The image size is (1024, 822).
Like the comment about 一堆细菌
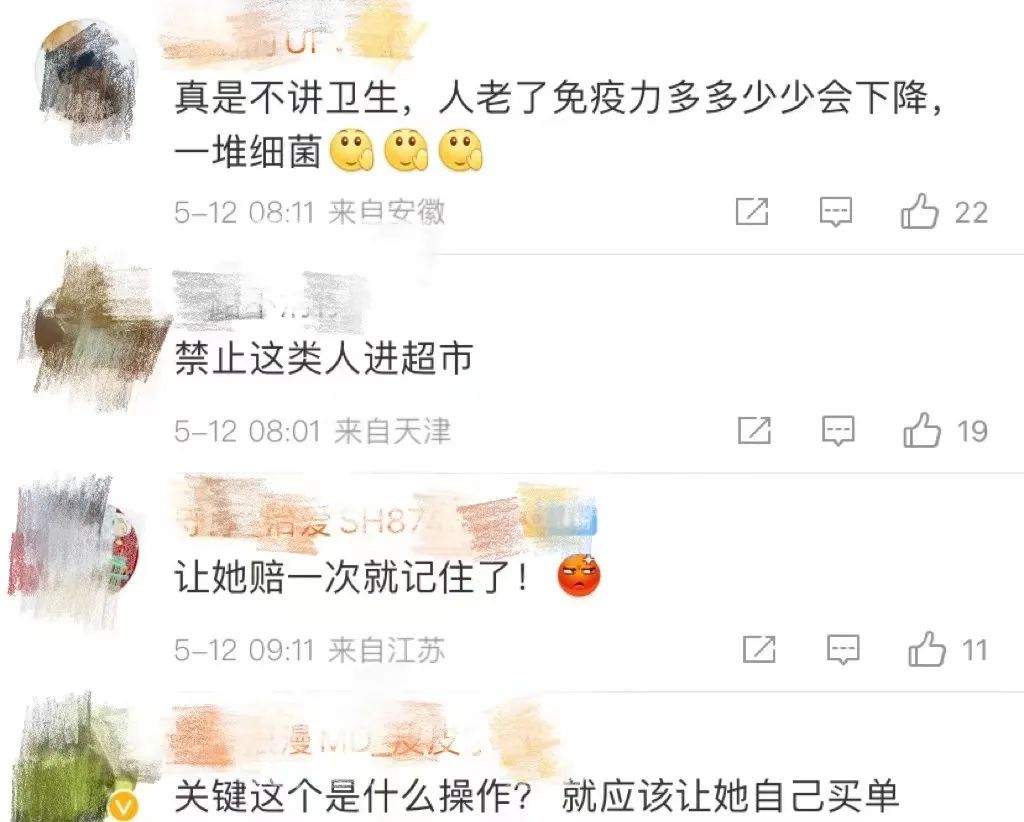(x=920, y=211)
